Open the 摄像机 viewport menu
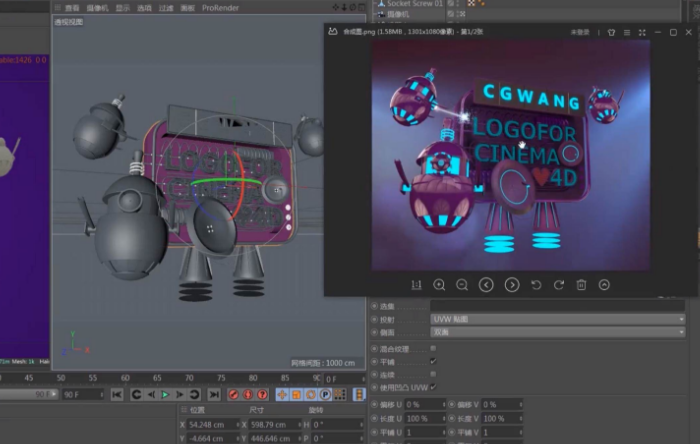700x444 pixels. 97,7
